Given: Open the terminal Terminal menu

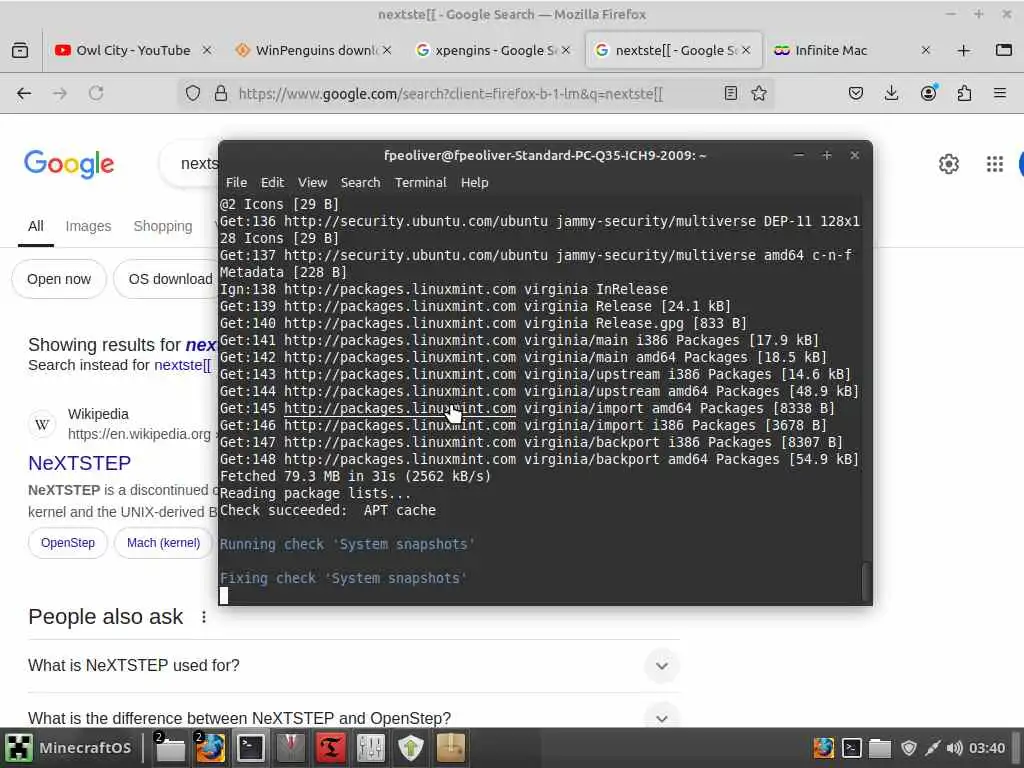Looking at the screenshot, I should pos(421,183).
